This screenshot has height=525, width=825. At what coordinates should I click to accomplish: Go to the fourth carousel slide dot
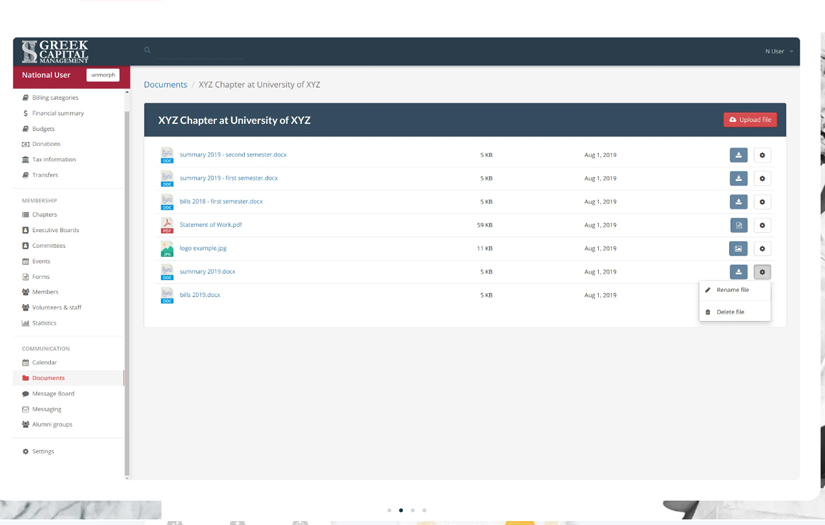click(x=424, y=510)
